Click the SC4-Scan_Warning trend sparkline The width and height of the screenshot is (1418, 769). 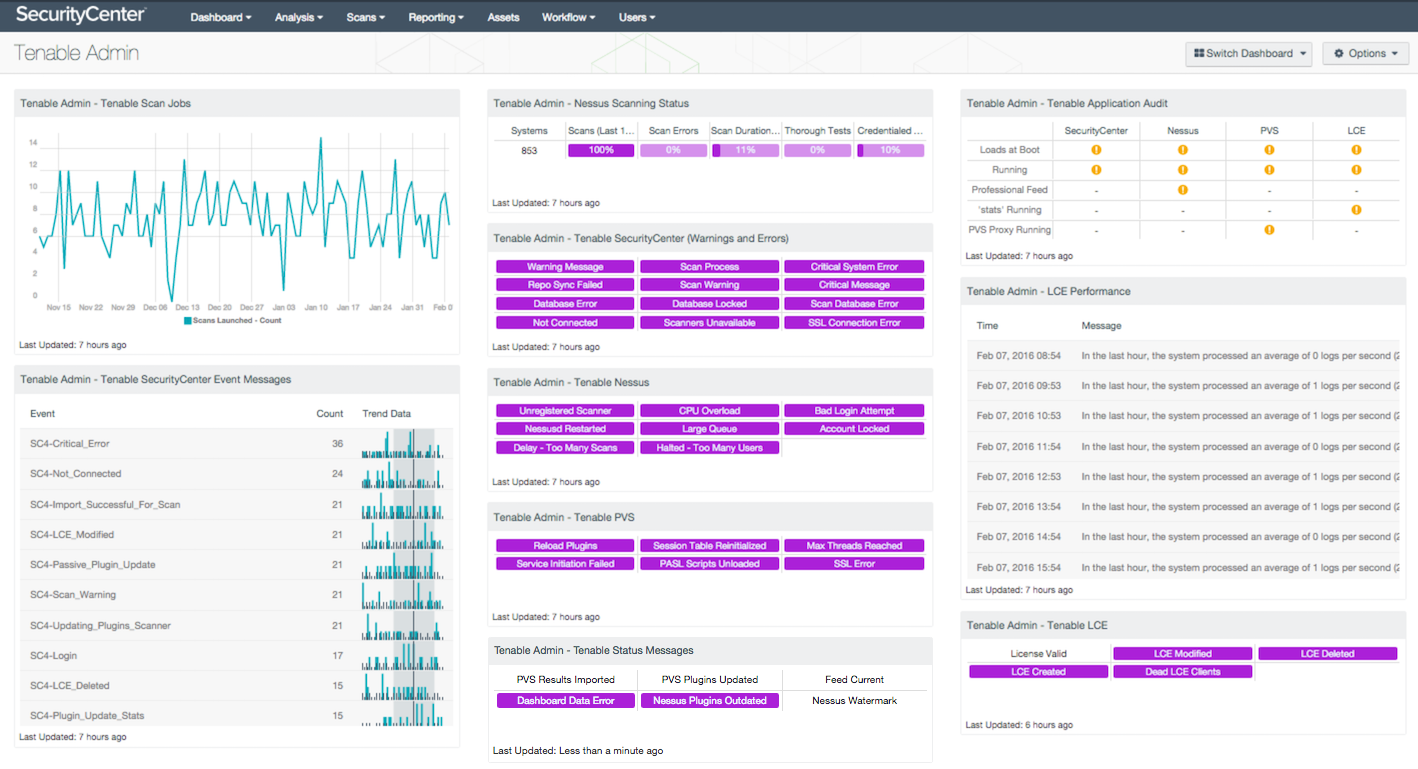coord(402,595)
